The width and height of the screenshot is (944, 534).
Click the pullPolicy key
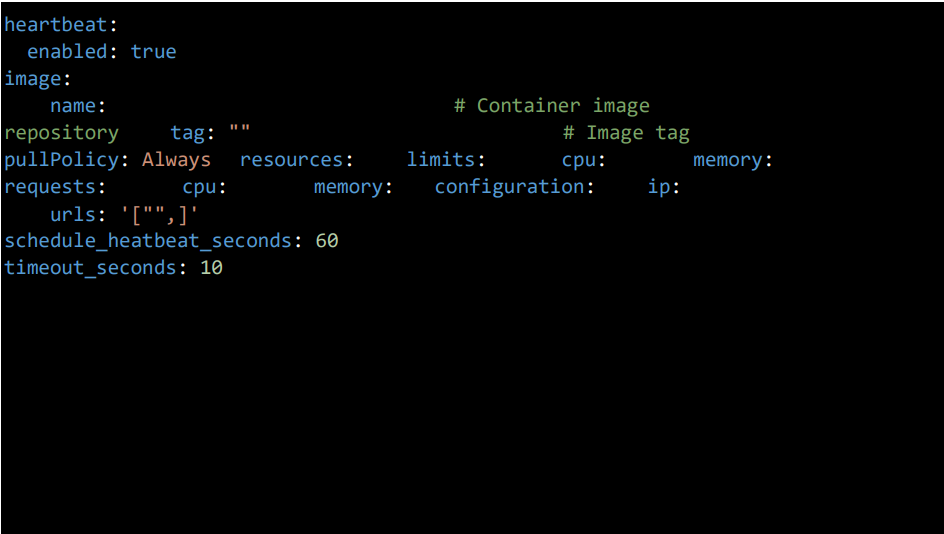[61, 160]
